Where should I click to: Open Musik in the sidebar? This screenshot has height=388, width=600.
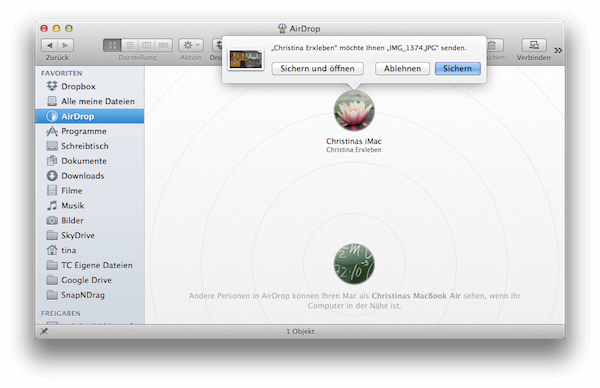click(x=90, y=205)
